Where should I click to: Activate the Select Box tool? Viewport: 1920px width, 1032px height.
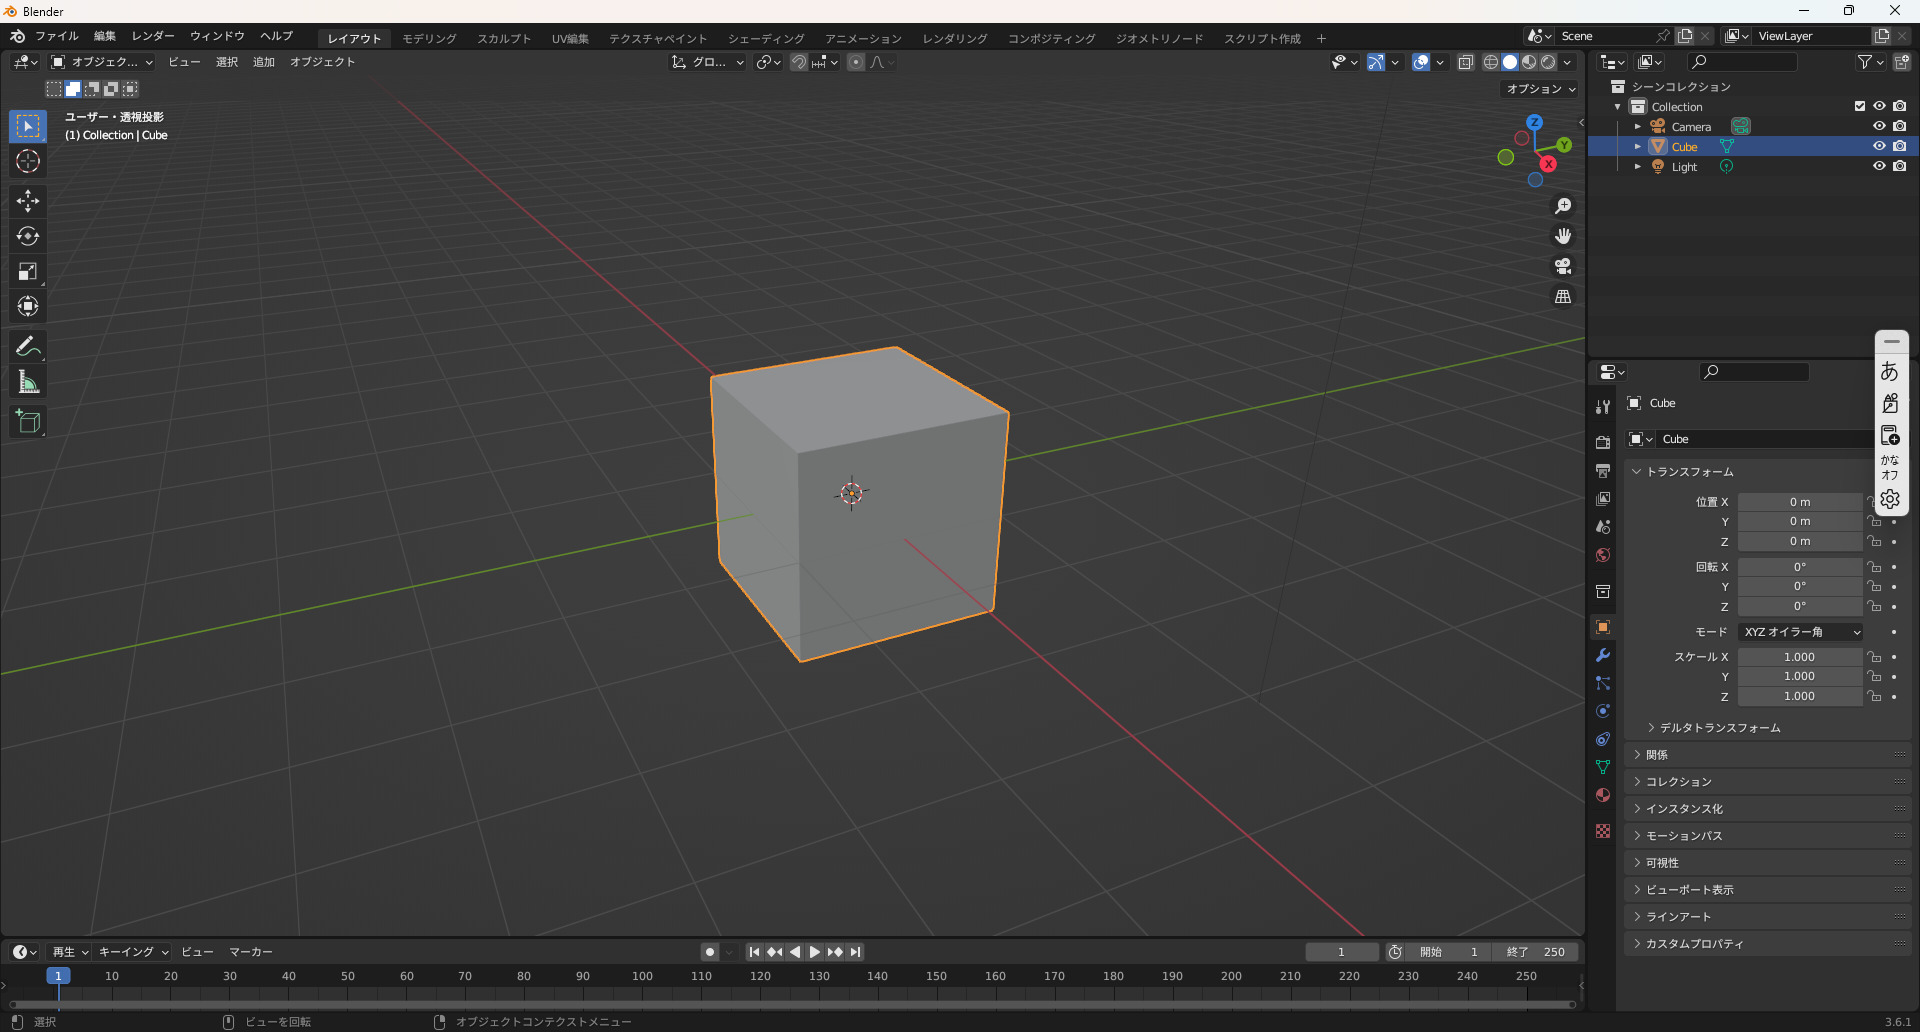[28, 126]
